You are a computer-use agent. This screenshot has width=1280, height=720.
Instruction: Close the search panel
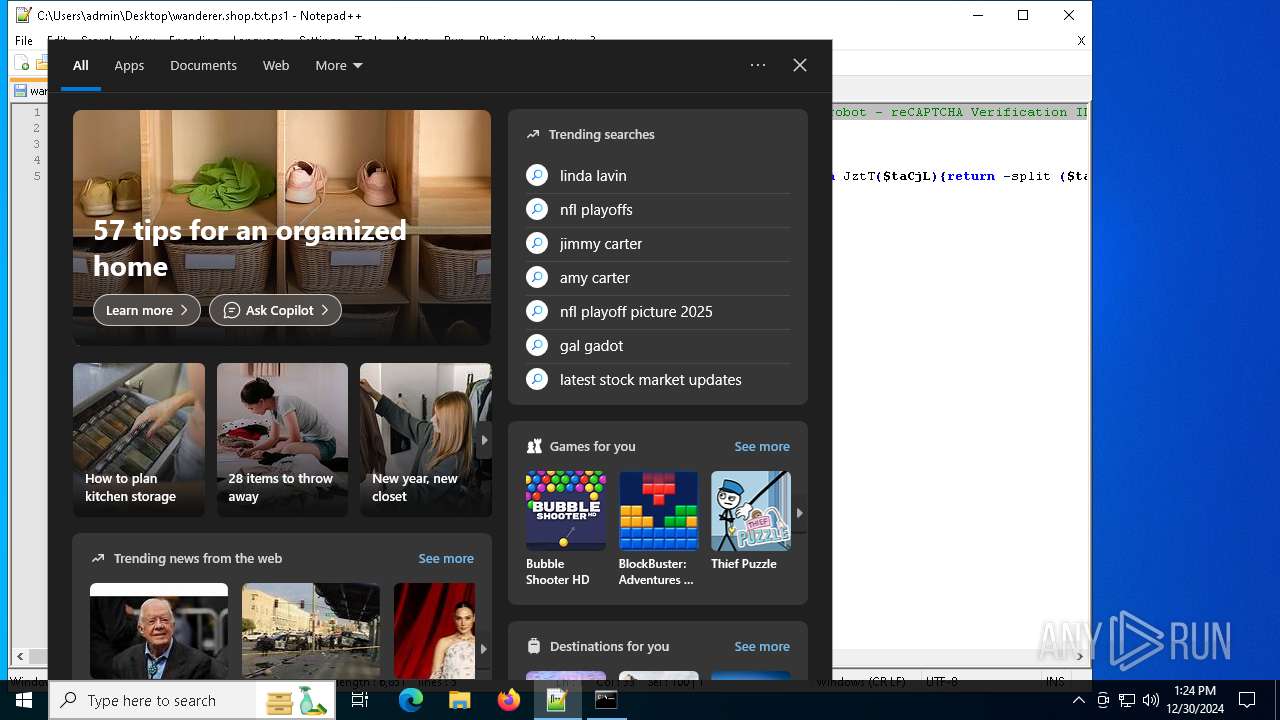(x=800, y=65)
